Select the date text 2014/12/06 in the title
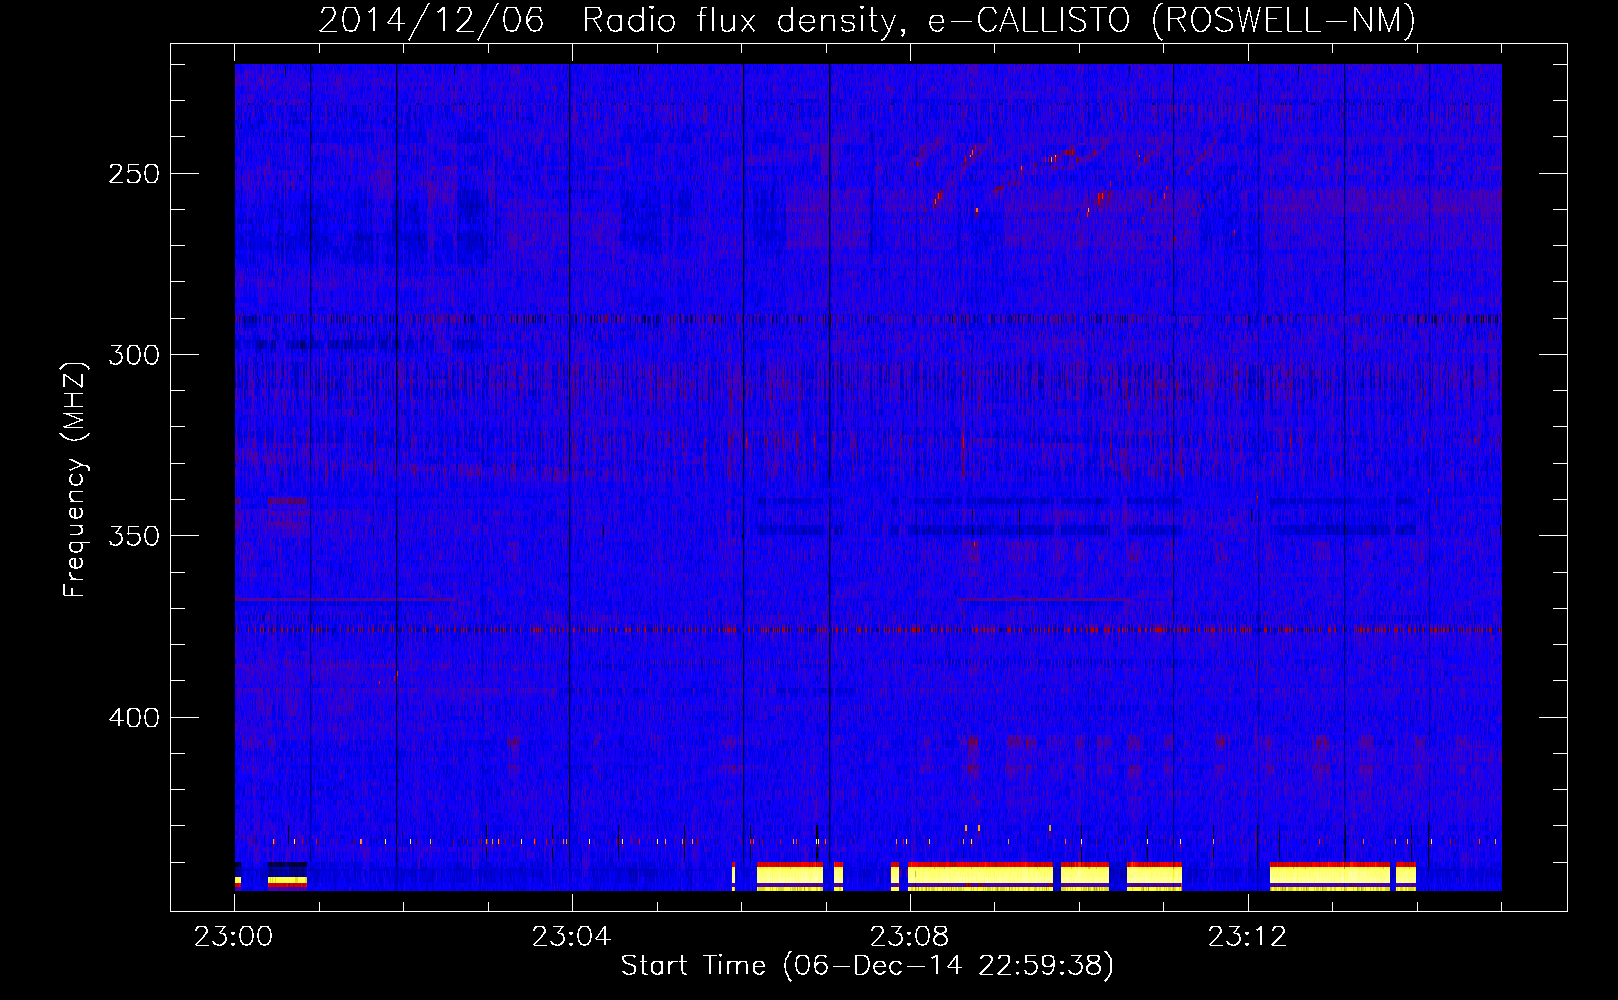1618x1000 pixels. (431, 20)
